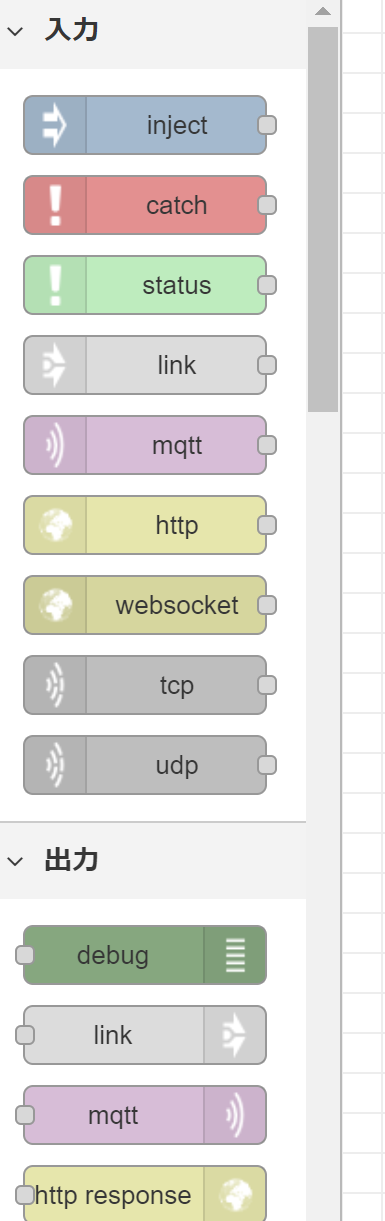Click the 出力 category header label
Image resolution: width=385 pixels, height=1221 pixels.
pos(72,860)
